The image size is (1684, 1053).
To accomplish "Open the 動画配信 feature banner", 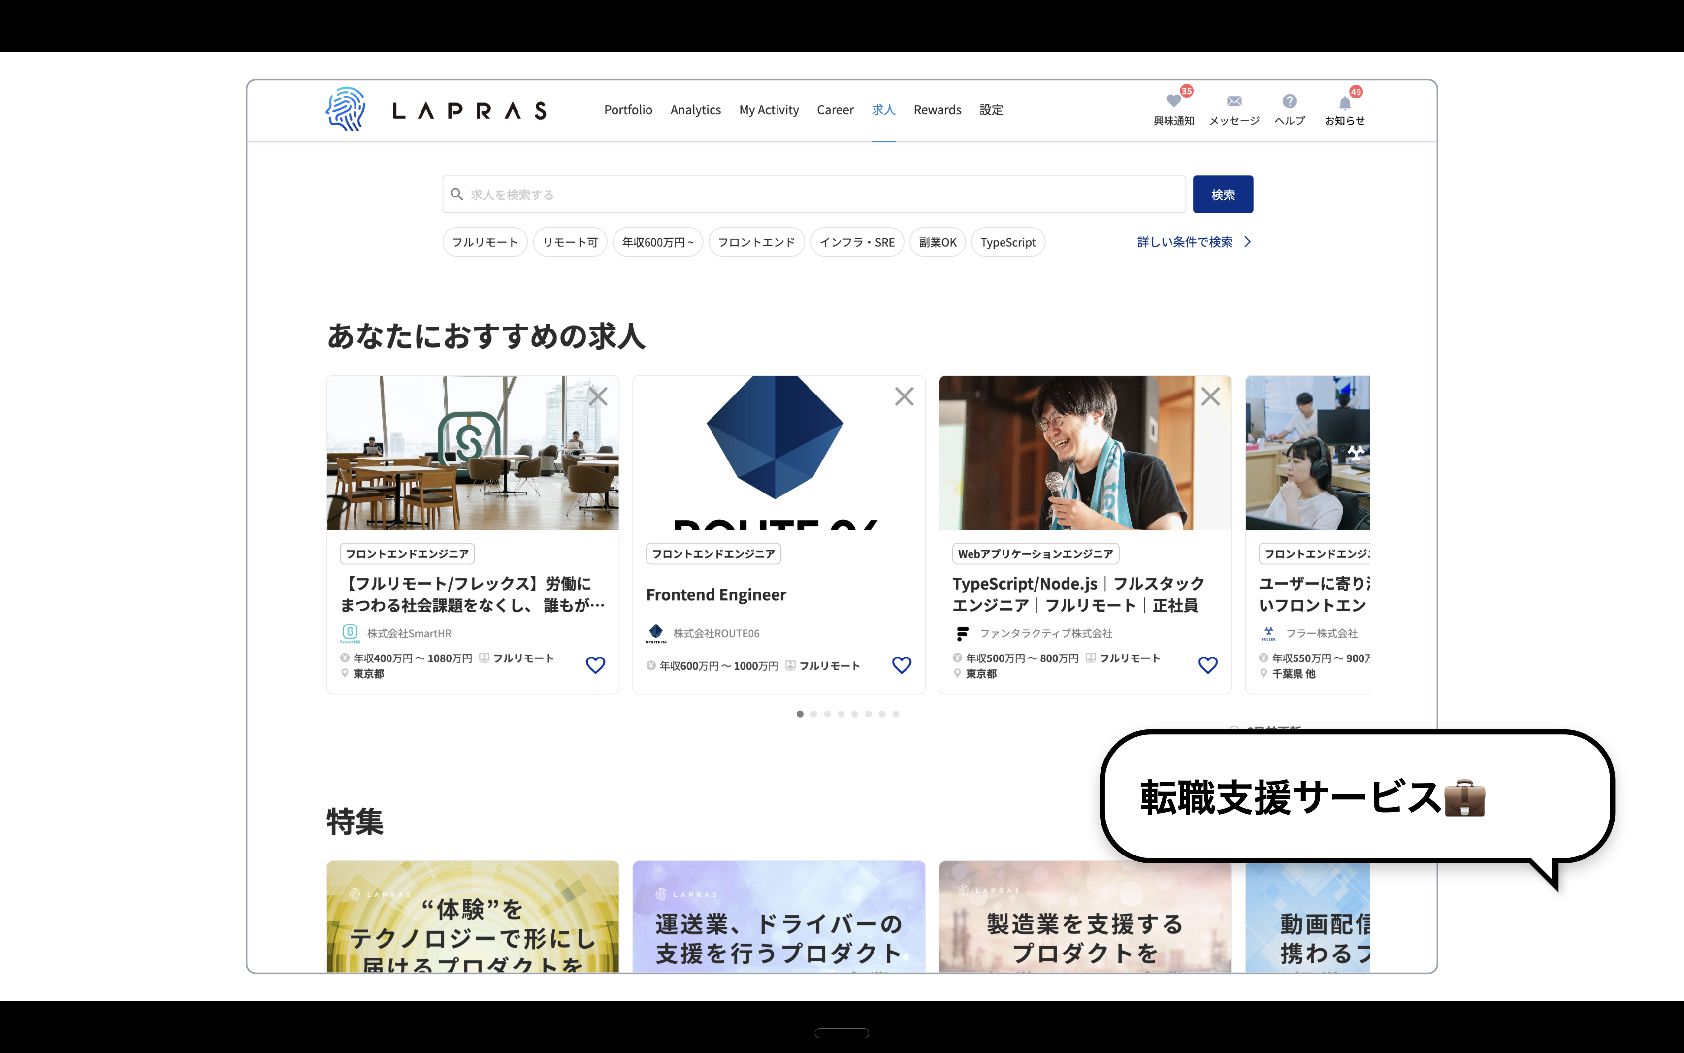I will pyautogui.click(x=1307, y=917).
